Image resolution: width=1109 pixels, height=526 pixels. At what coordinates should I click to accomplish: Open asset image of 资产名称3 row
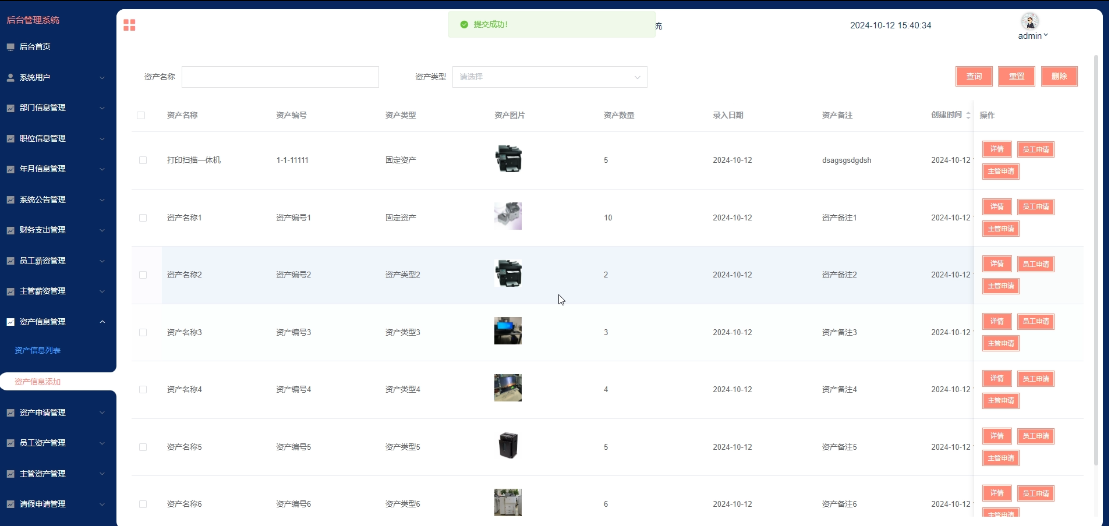coord(508,331)
